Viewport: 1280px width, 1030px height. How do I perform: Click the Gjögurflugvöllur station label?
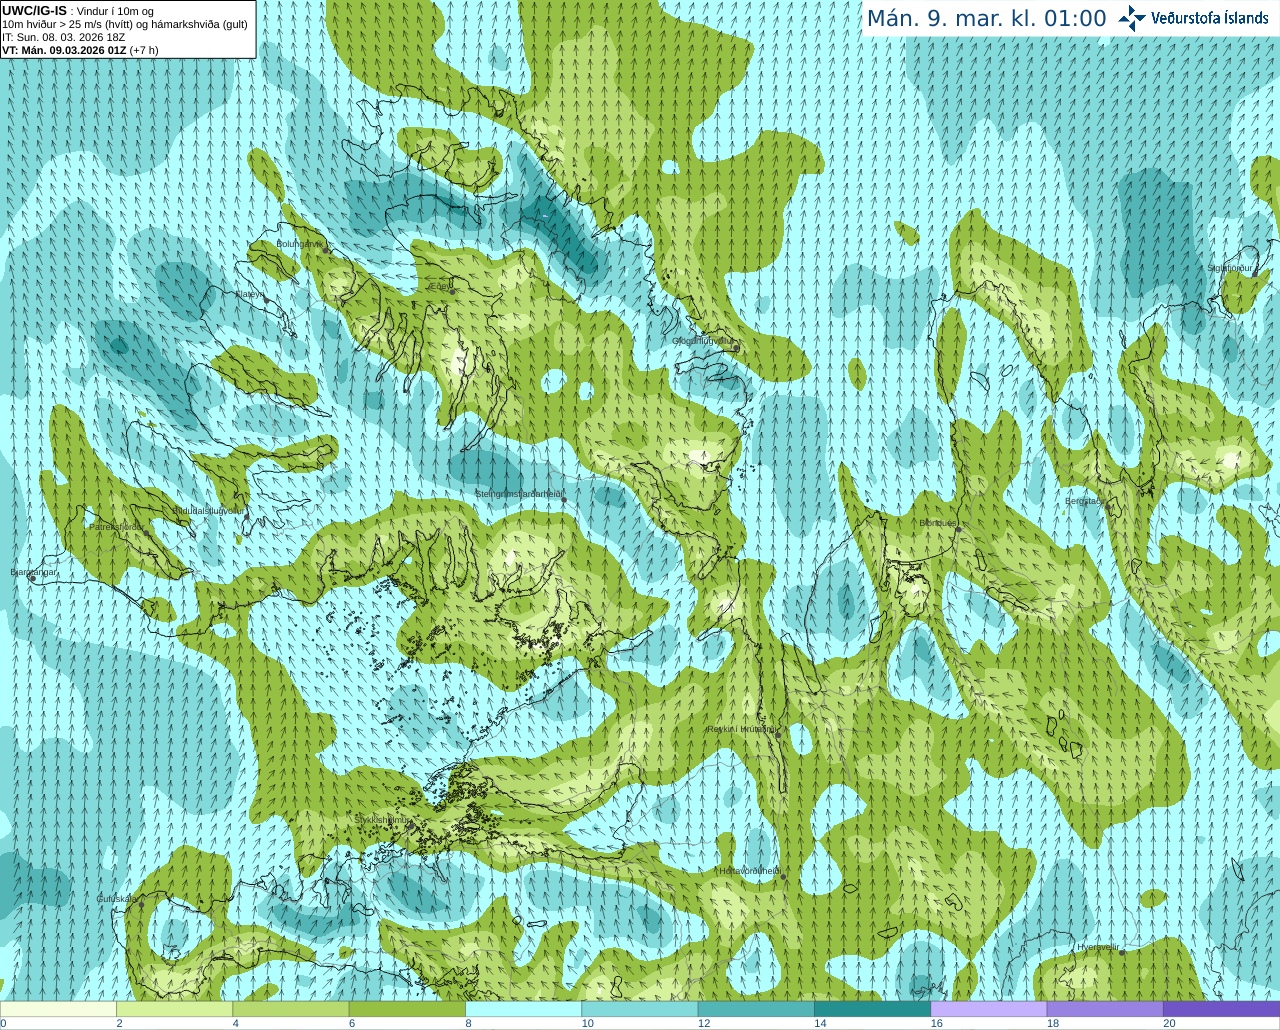pyautogui.click(x=704, y=340)
